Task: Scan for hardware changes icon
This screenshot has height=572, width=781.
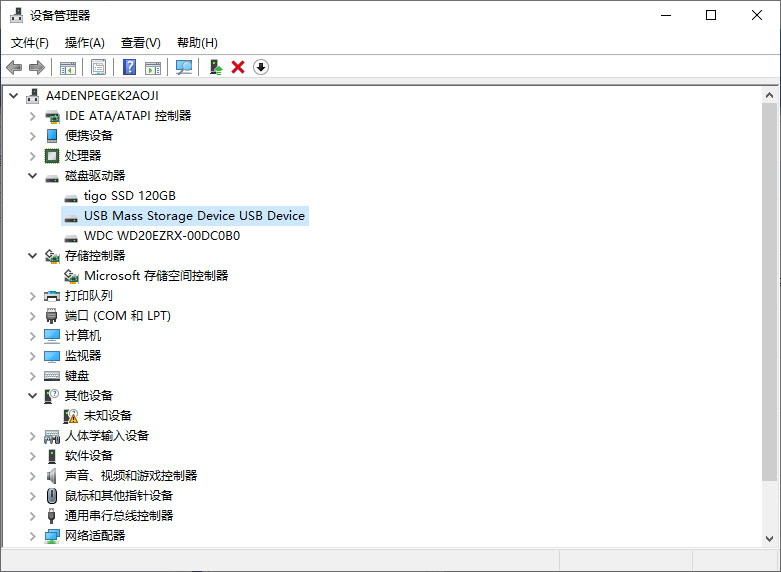Action: click(184, 67)
